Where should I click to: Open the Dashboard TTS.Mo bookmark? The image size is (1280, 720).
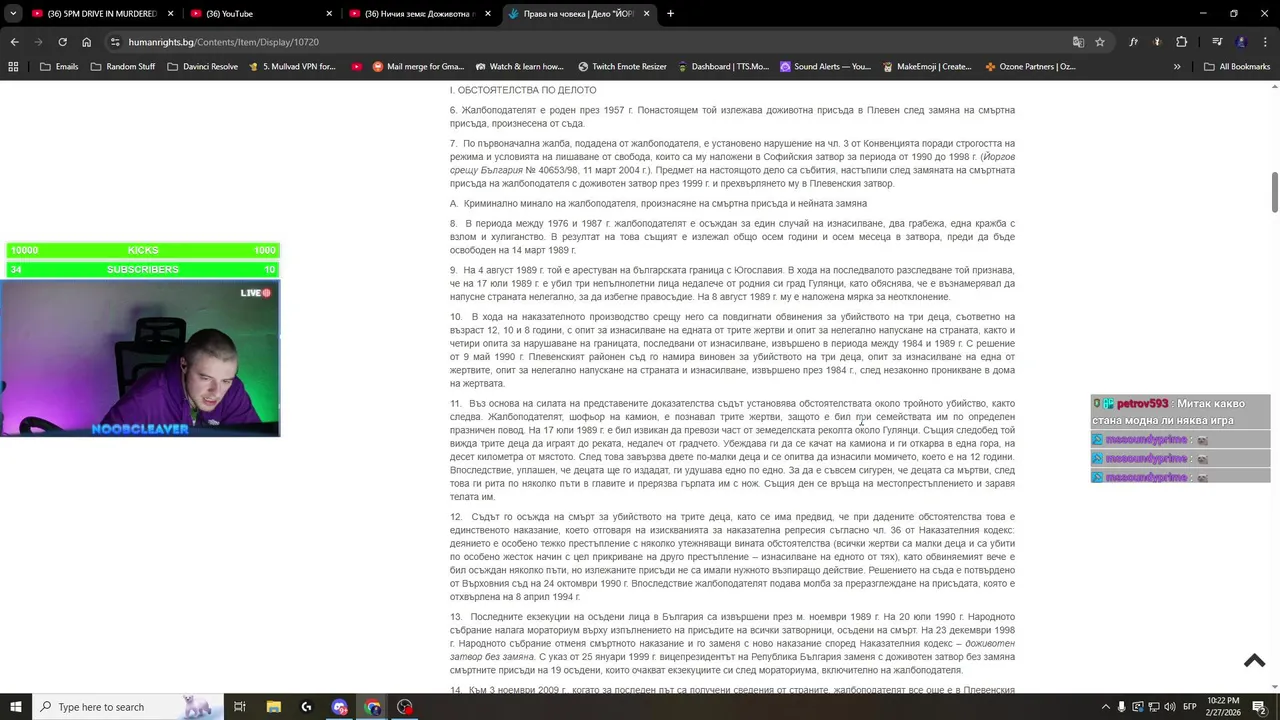[723, 67]
